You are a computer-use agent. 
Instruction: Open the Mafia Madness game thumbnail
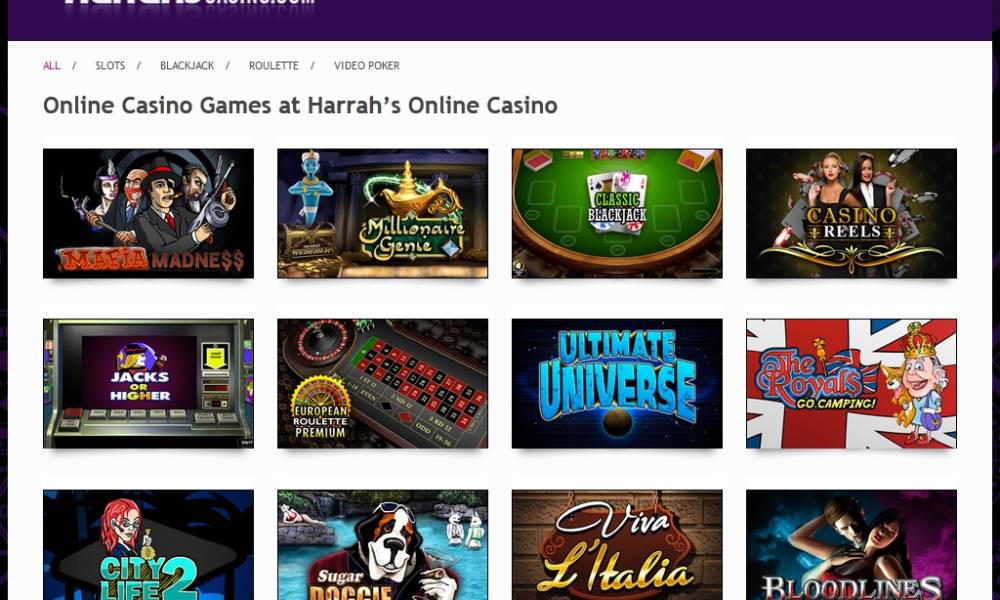[149, 214]
